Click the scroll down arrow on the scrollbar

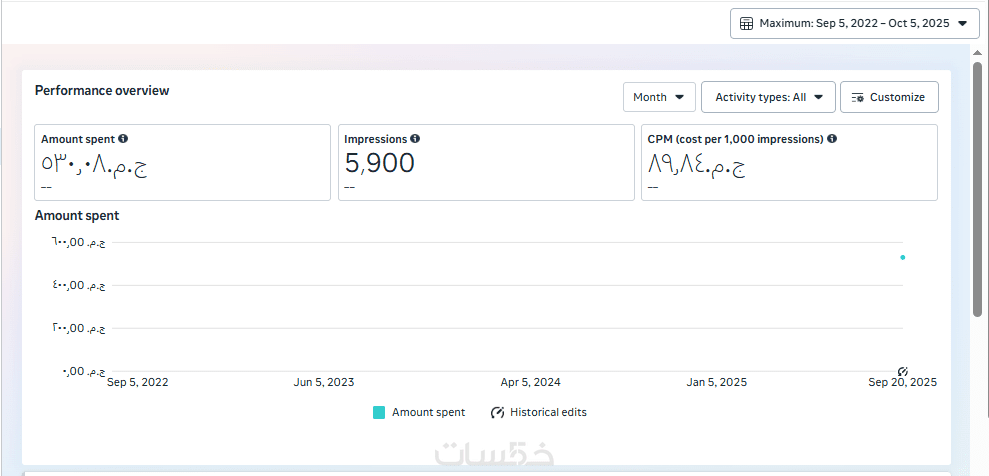pos(977,468)
